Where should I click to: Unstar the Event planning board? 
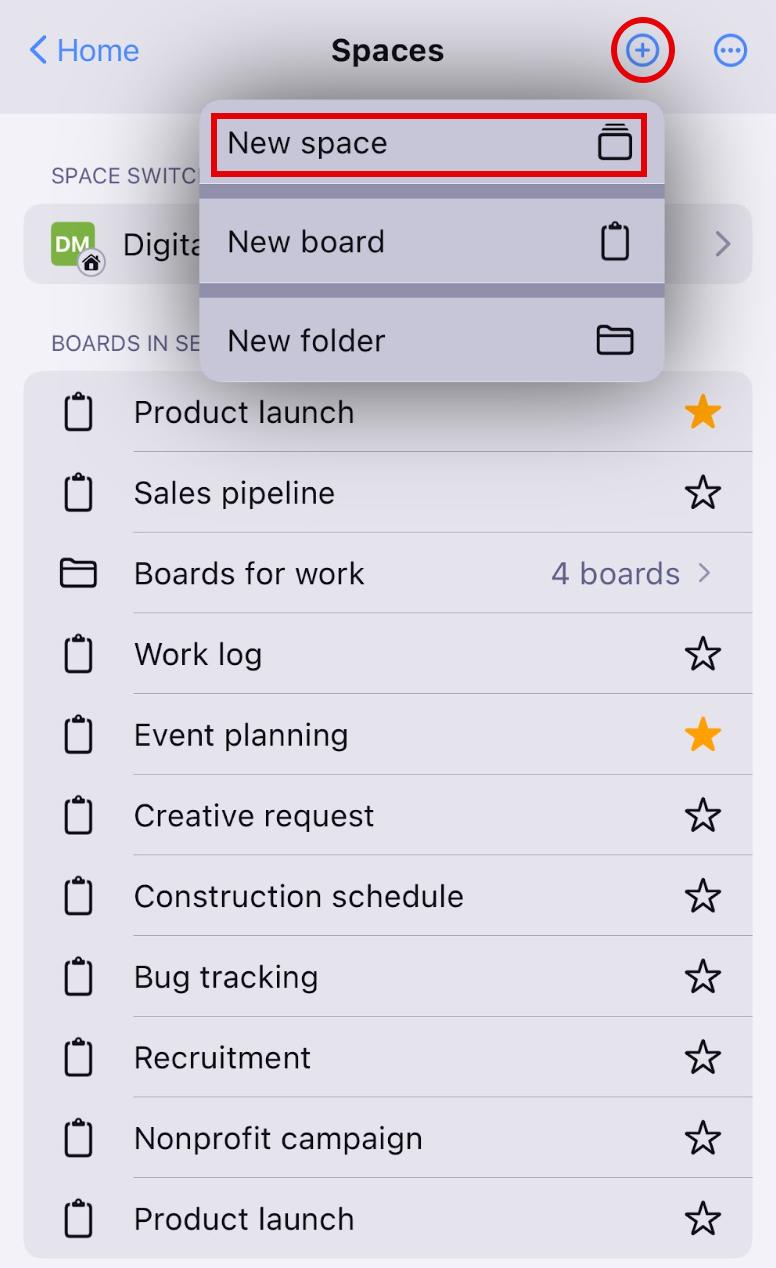click(x=703, y=736)
